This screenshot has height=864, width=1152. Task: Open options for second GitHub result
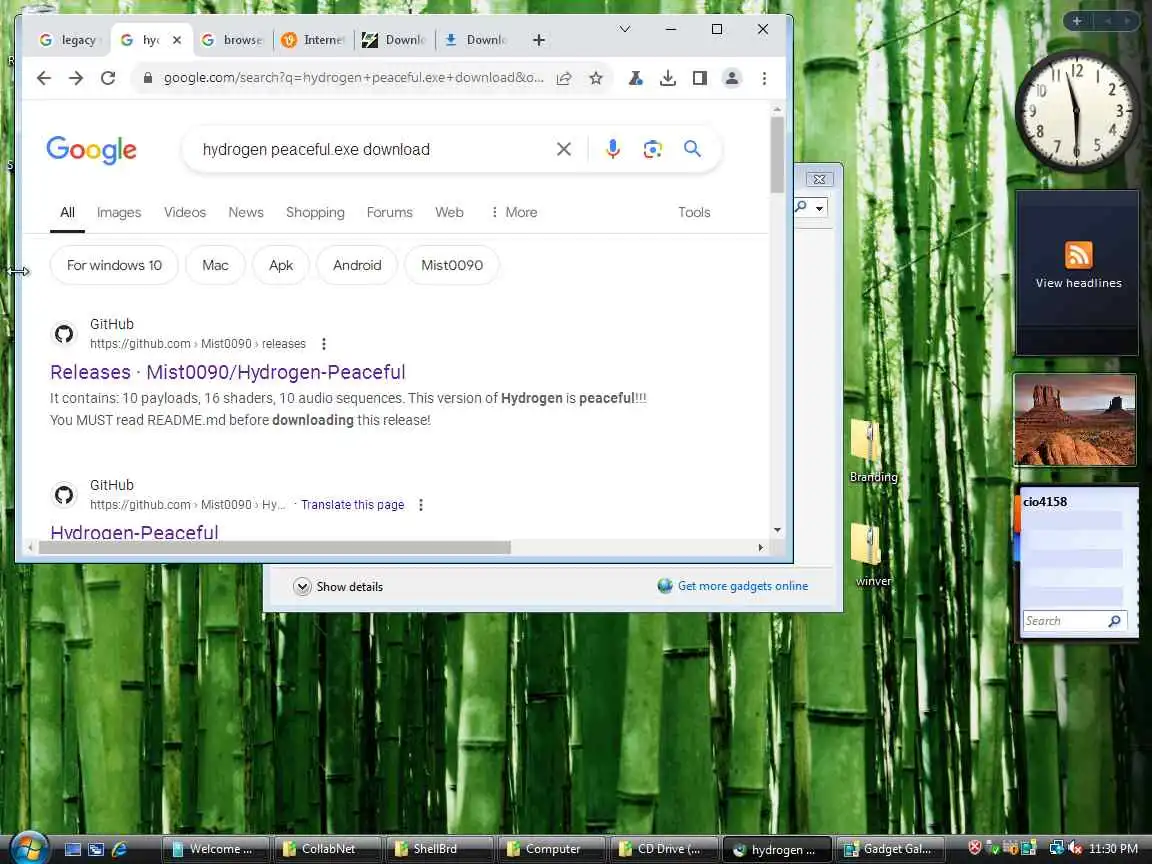pyautogui.click(x=420, y=505)
